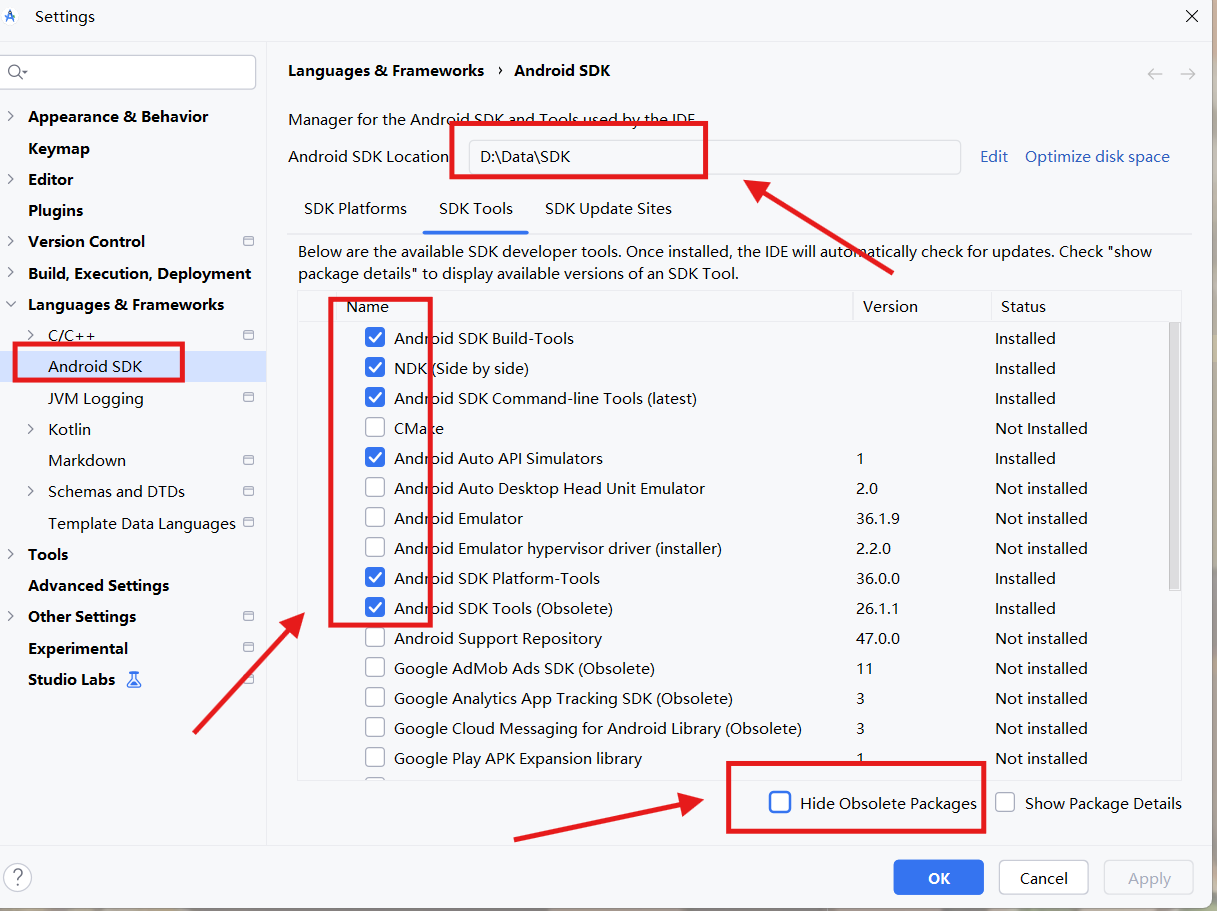Toggle Hide Obsolete Packages

pyautogui.click(x=779, y=801)
